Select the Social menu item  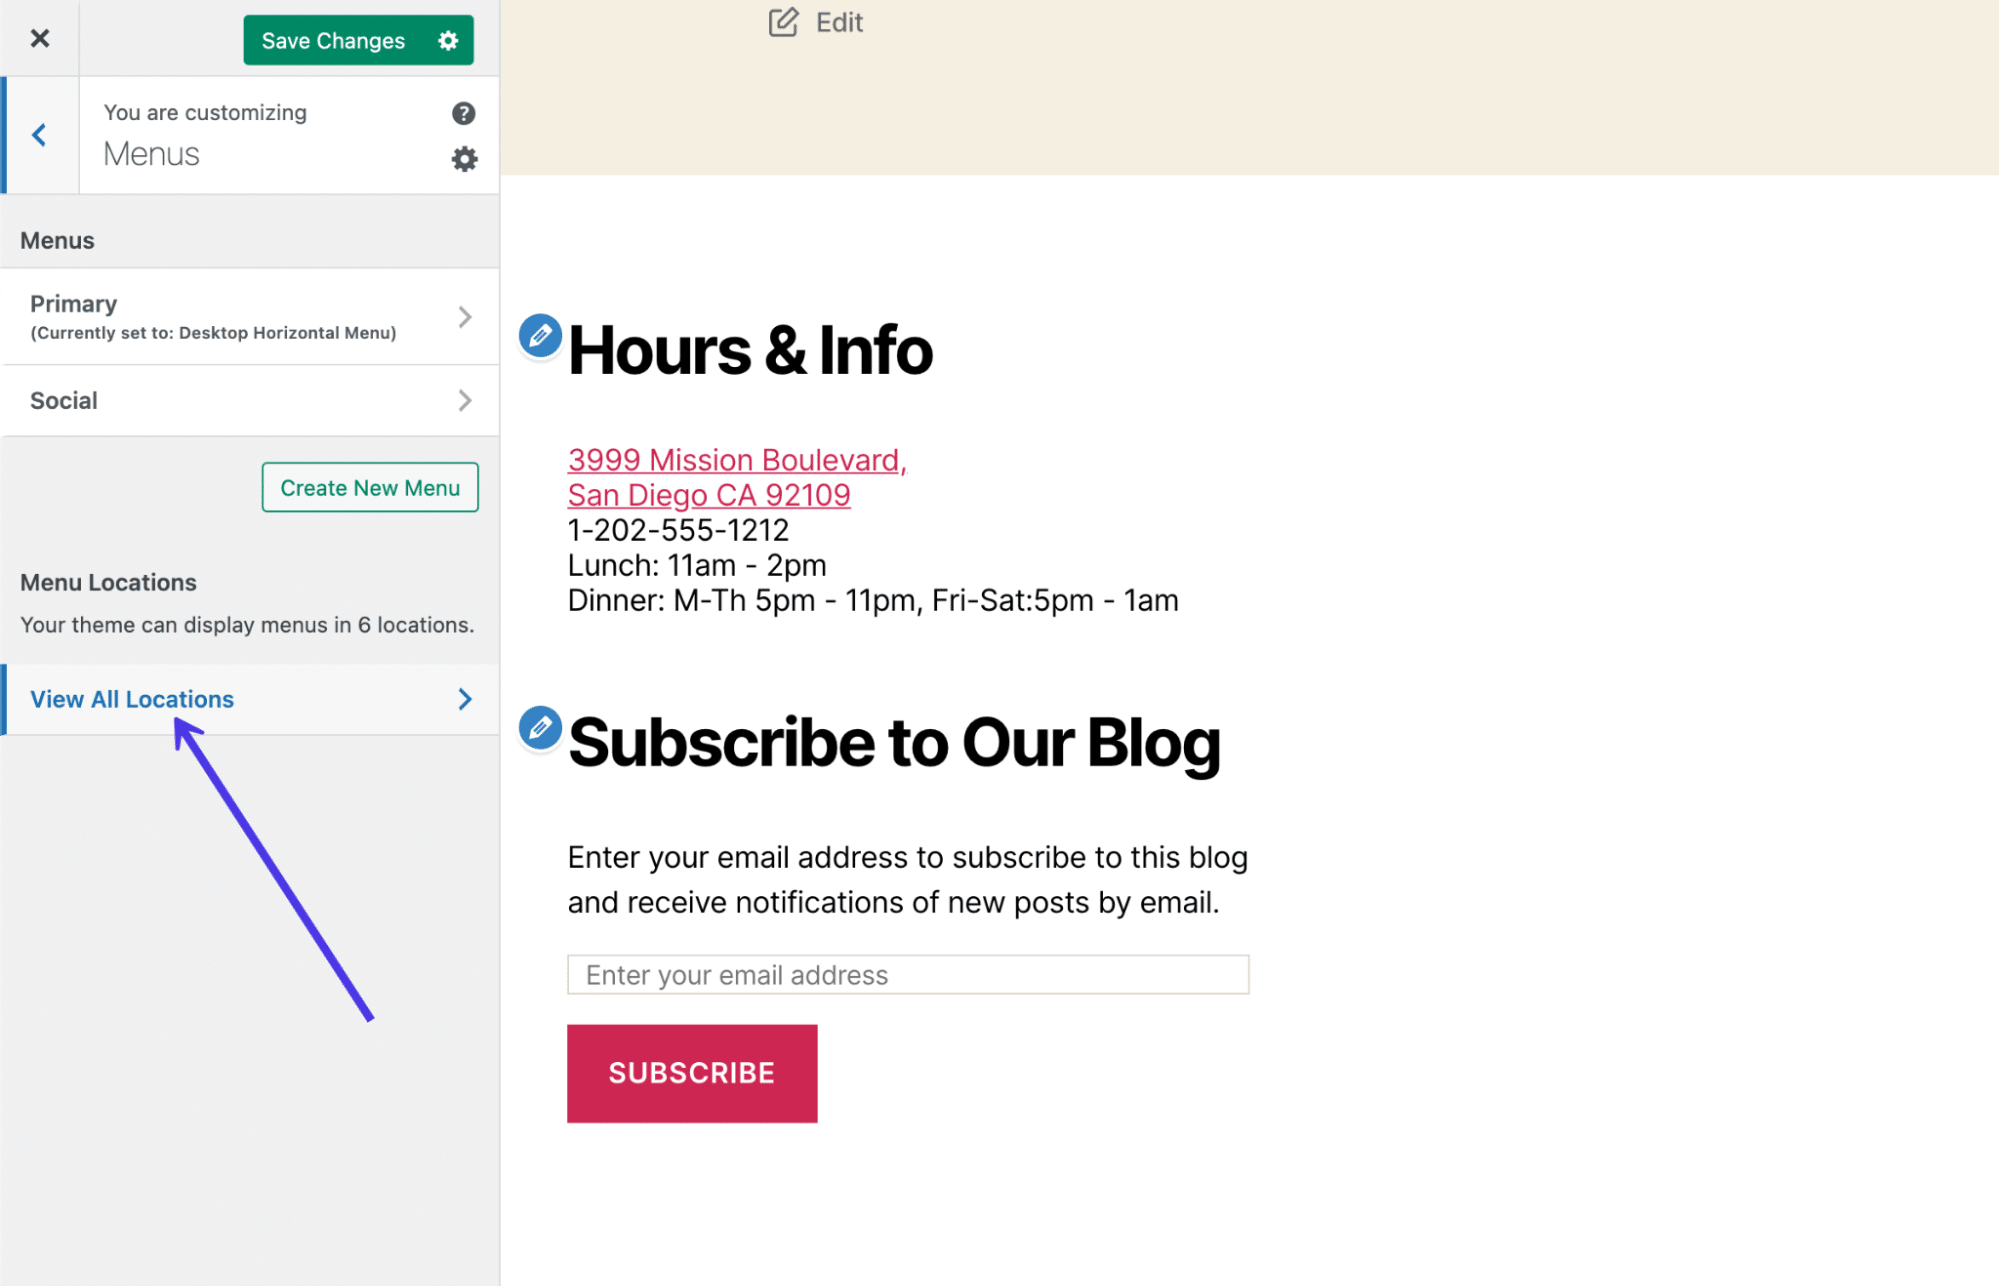pos(249,399)
